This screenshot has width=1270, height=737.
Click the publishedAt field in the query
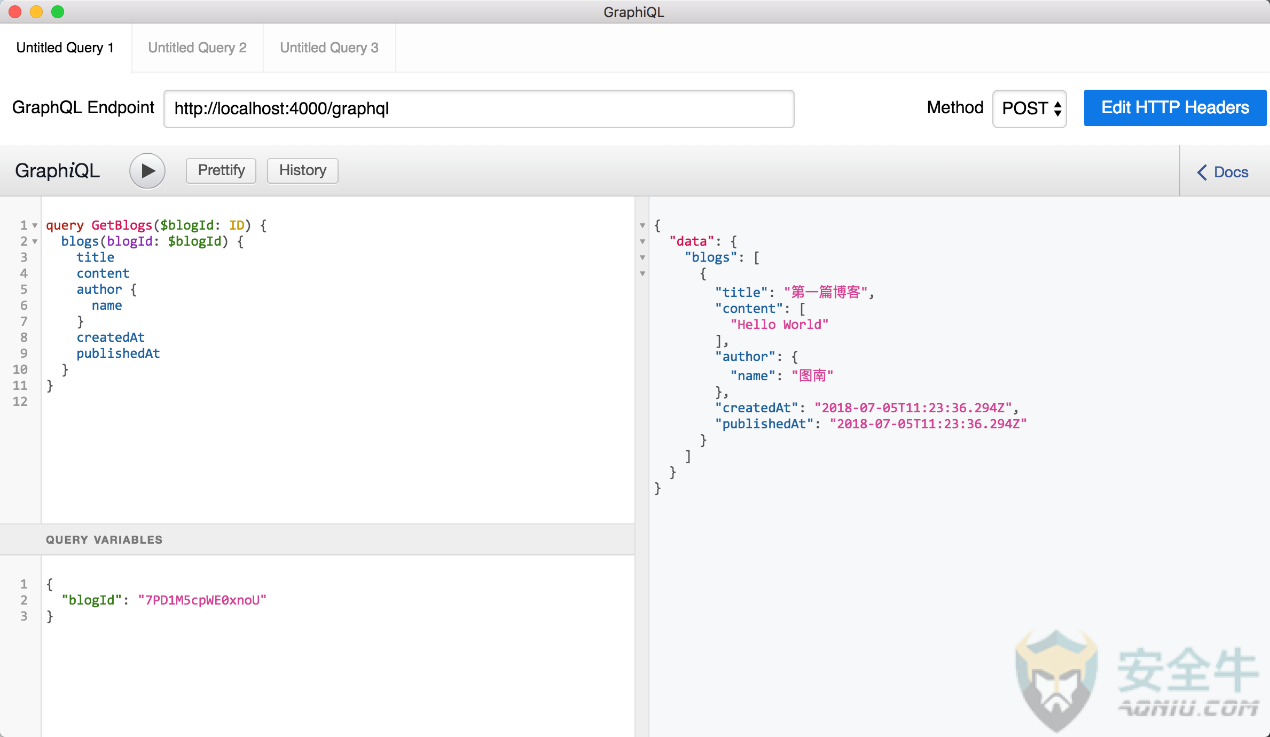118,354
